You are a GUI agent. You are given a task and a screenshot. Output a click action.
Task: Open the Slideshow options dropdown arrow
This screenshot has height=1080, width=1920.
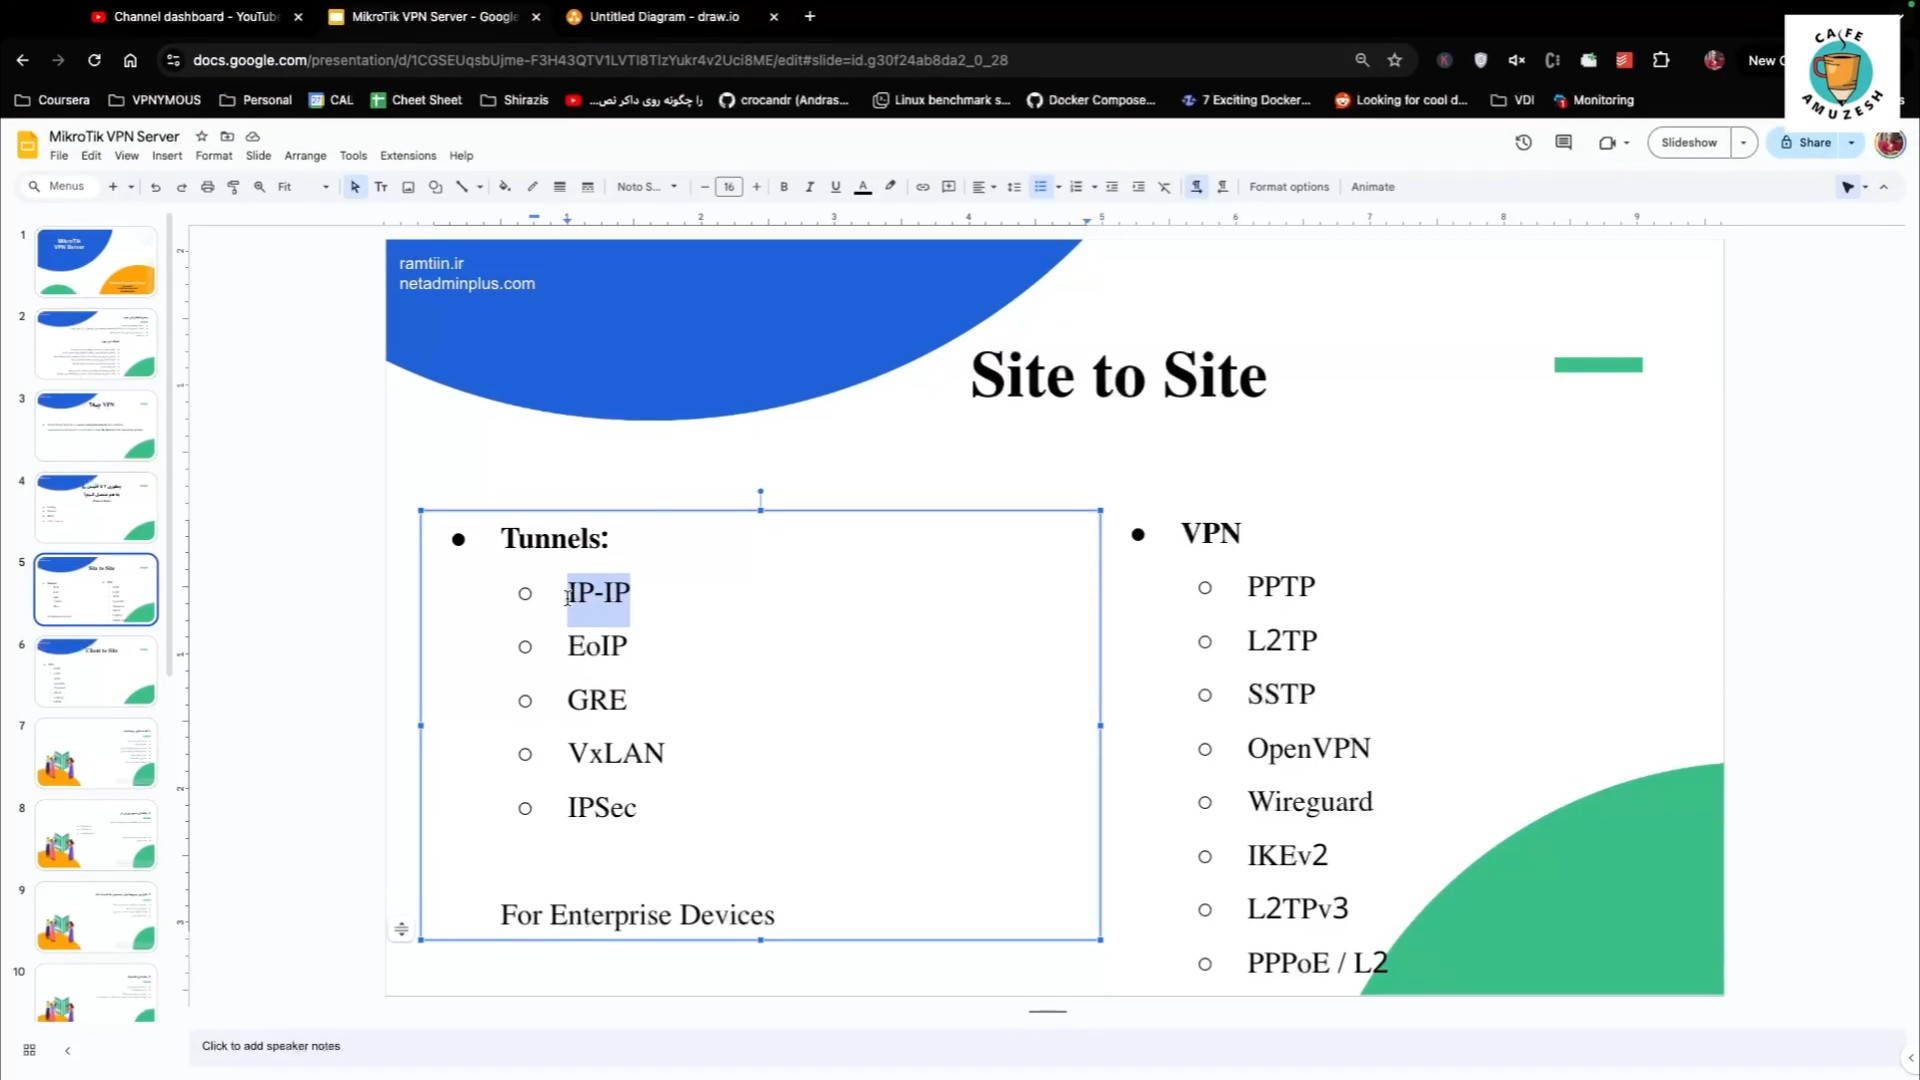(1743, 143)
